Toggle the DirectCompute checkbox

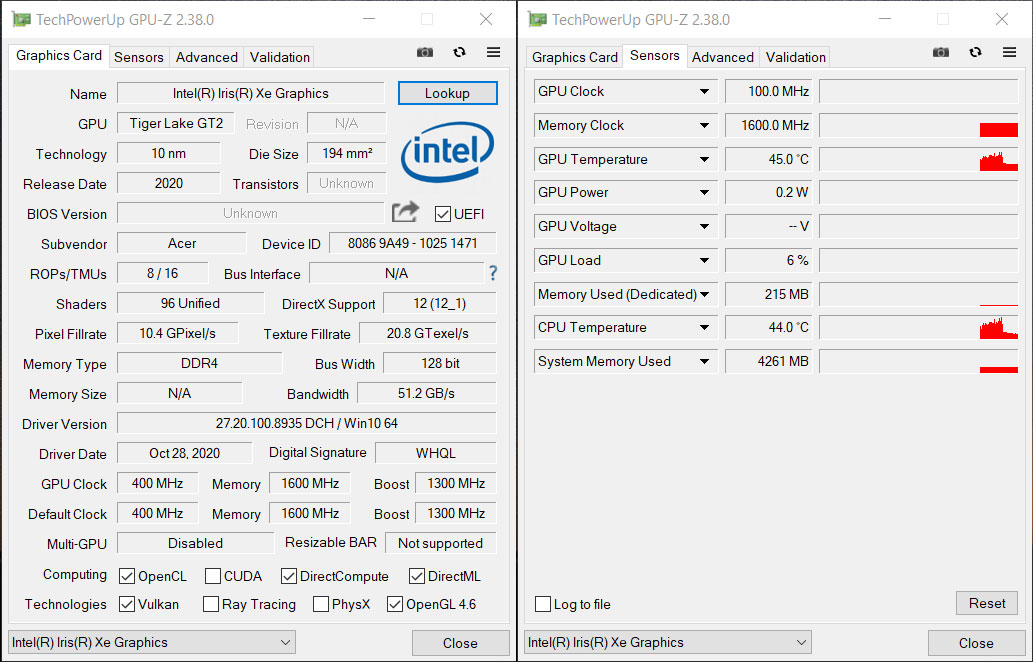click(x=289, y=576)
